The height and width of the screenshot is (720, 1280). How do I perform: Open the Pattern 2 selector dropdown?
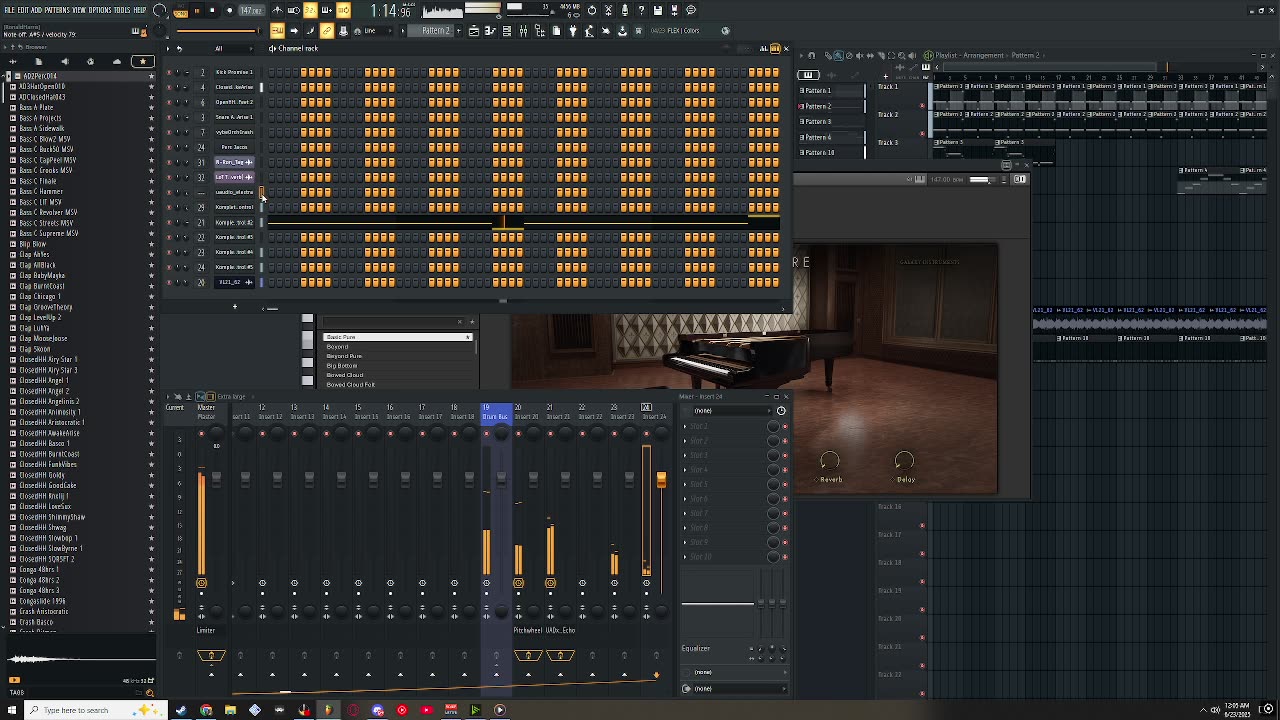pyautogui.click(x=437, y=30)
